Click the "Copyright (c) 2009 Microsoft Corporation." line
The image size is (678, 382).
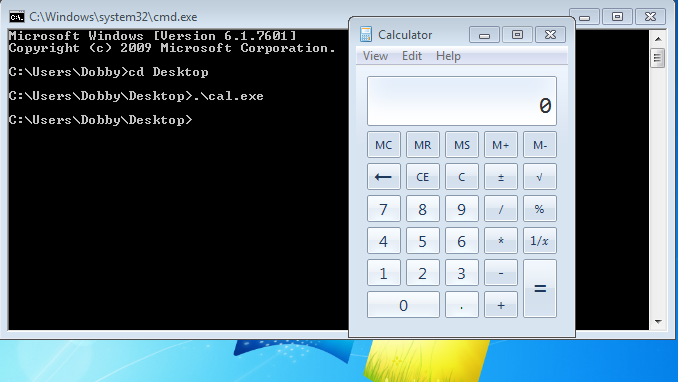click(172, 48)
